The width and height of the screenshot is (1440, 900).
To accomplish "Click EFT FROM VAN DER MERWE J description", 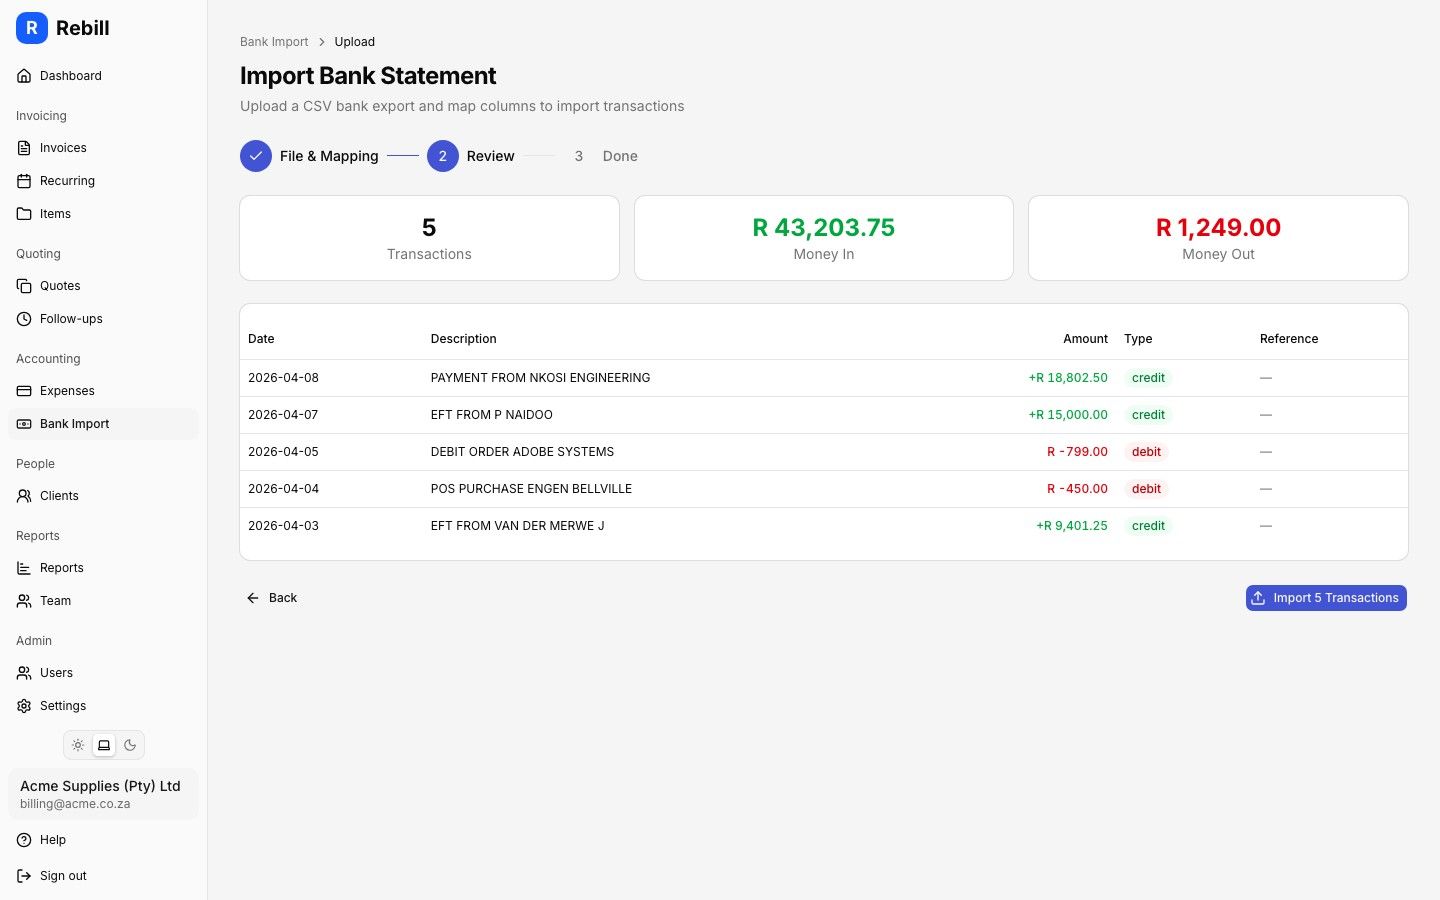I will coord(517,526).
